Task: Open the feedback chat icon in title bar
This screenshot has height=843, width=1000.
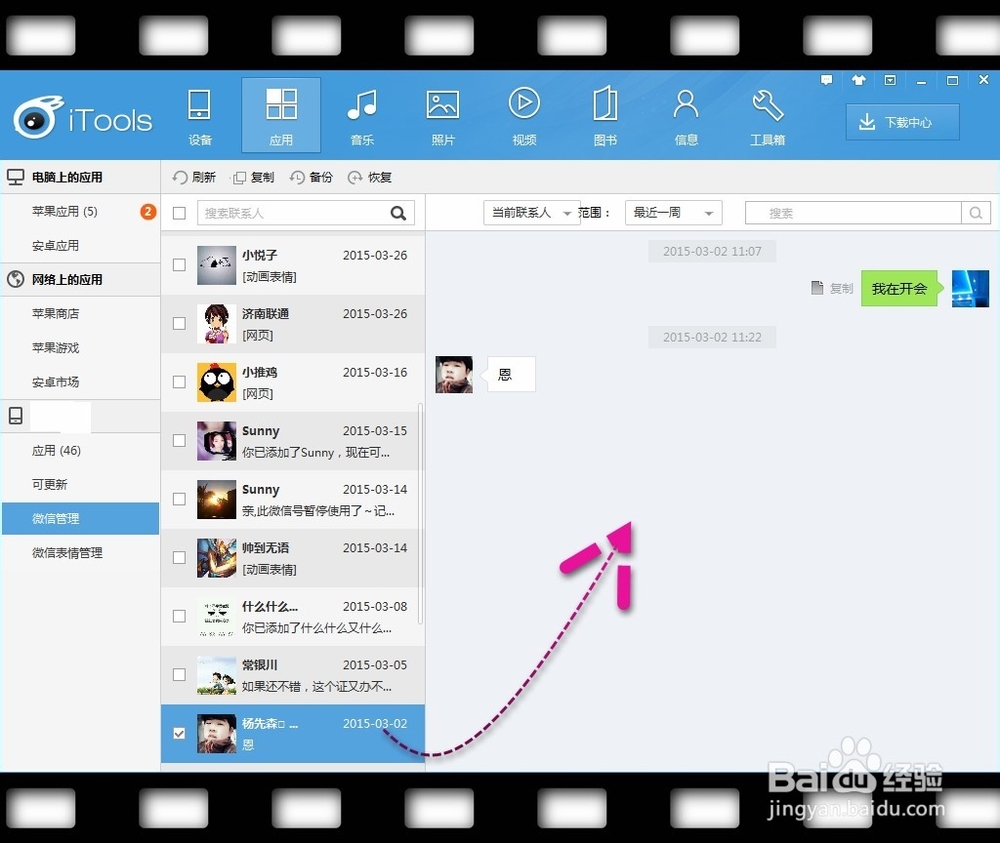Action: coord(827,80)
